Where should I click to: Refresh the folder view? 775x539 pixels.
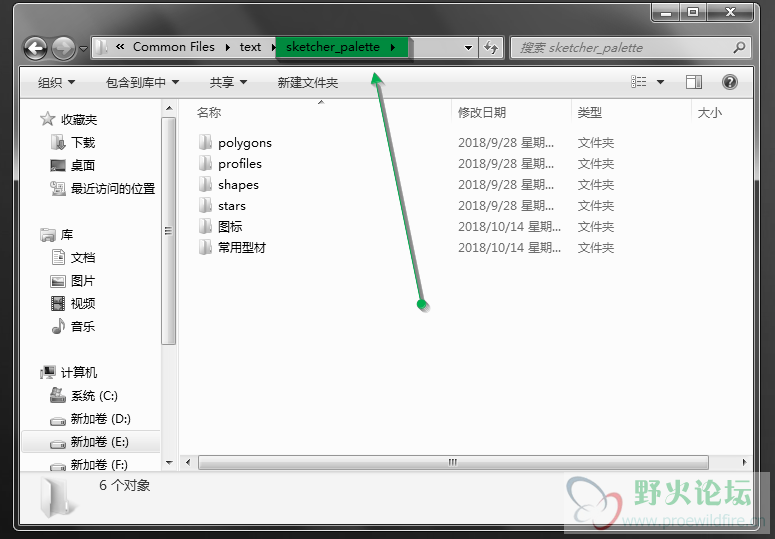coord(490,48)
